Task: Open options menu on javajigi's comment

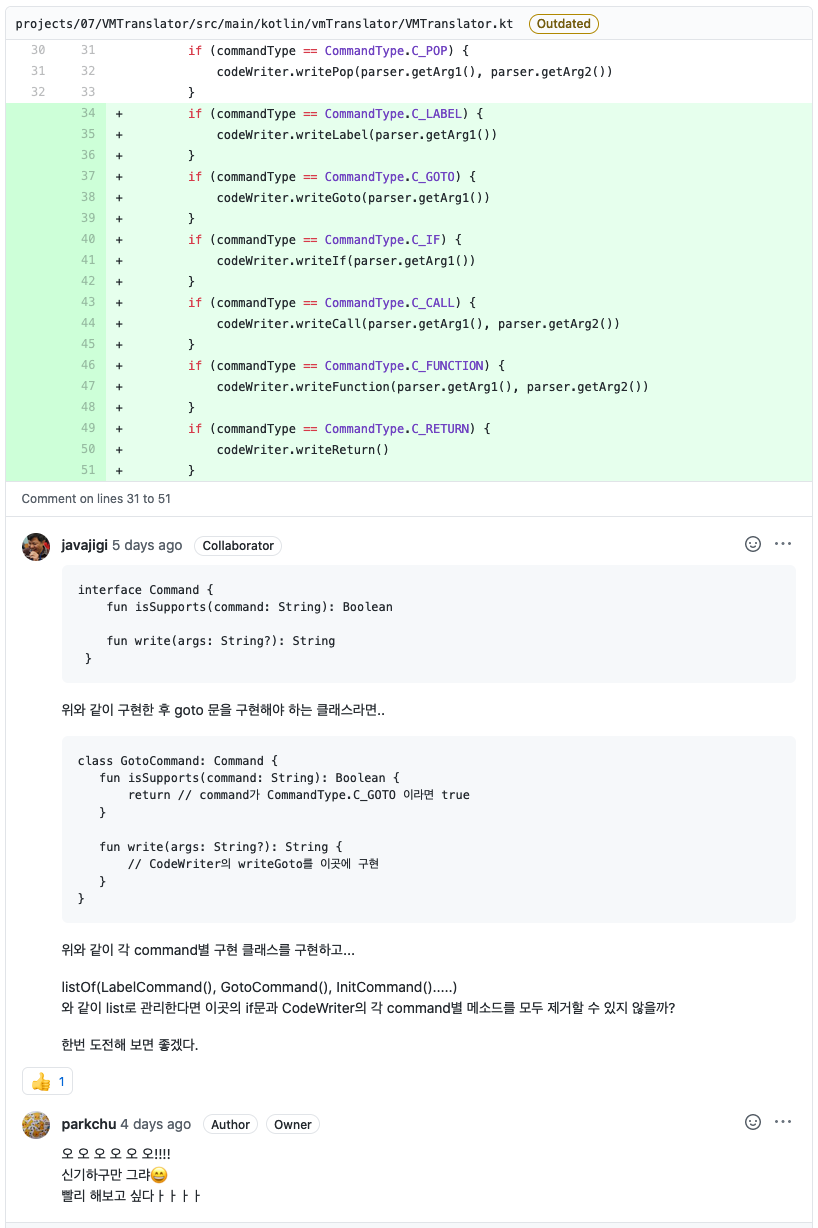Action: (x=783, y=544)
